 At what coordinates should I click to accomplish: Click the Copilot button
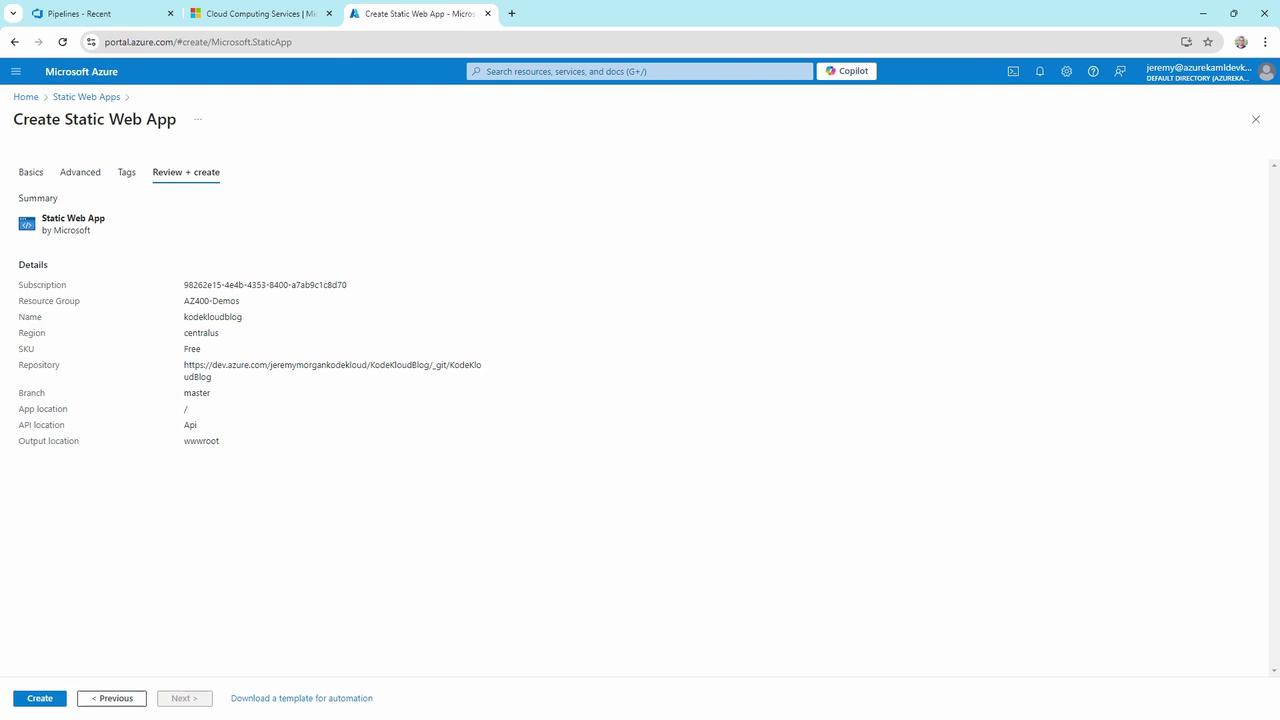tap(846, 71)
